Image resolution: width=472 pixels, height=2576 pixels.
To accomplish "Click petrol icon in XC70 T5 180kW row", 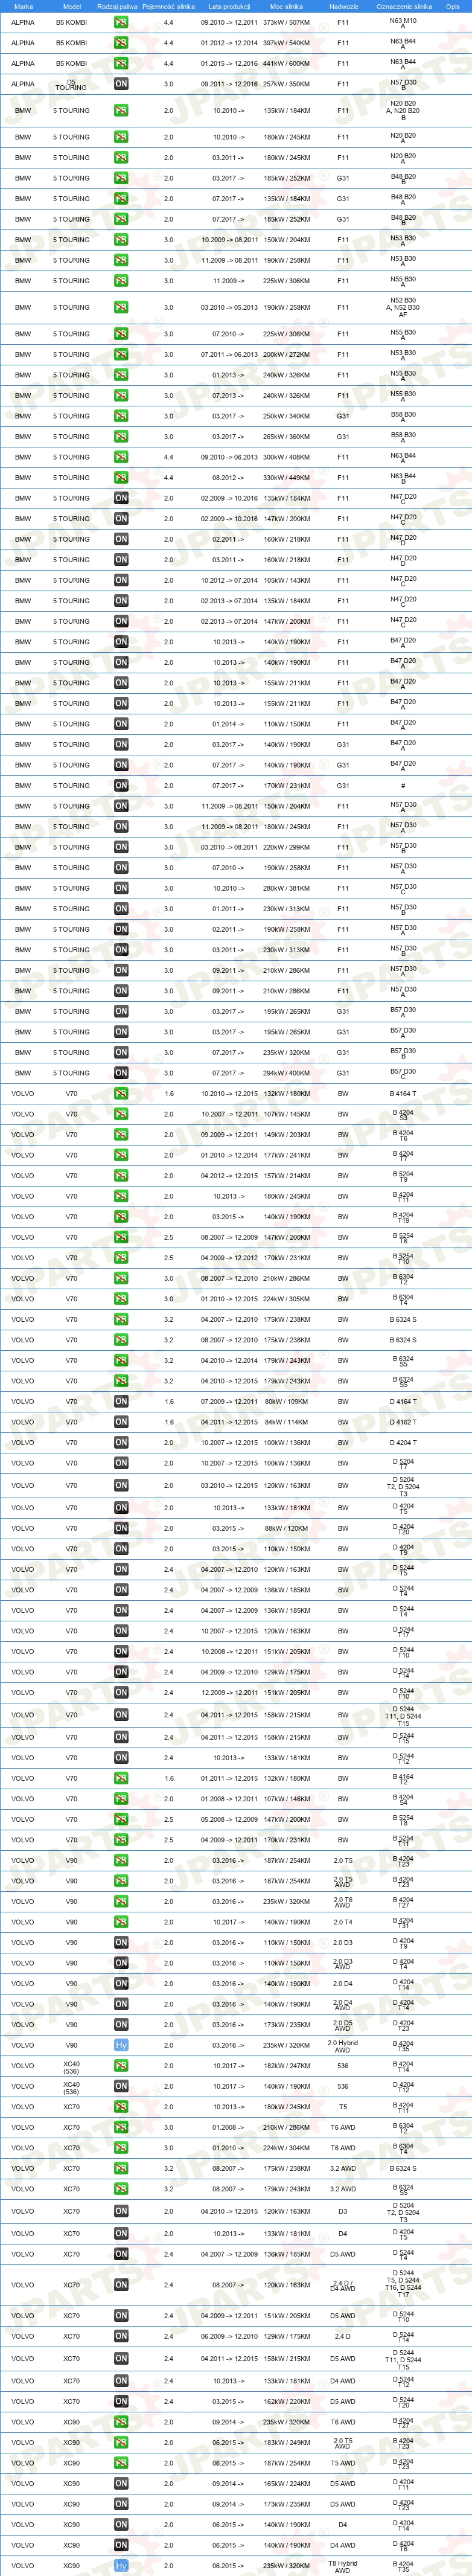I will [x=121, y=2107].
